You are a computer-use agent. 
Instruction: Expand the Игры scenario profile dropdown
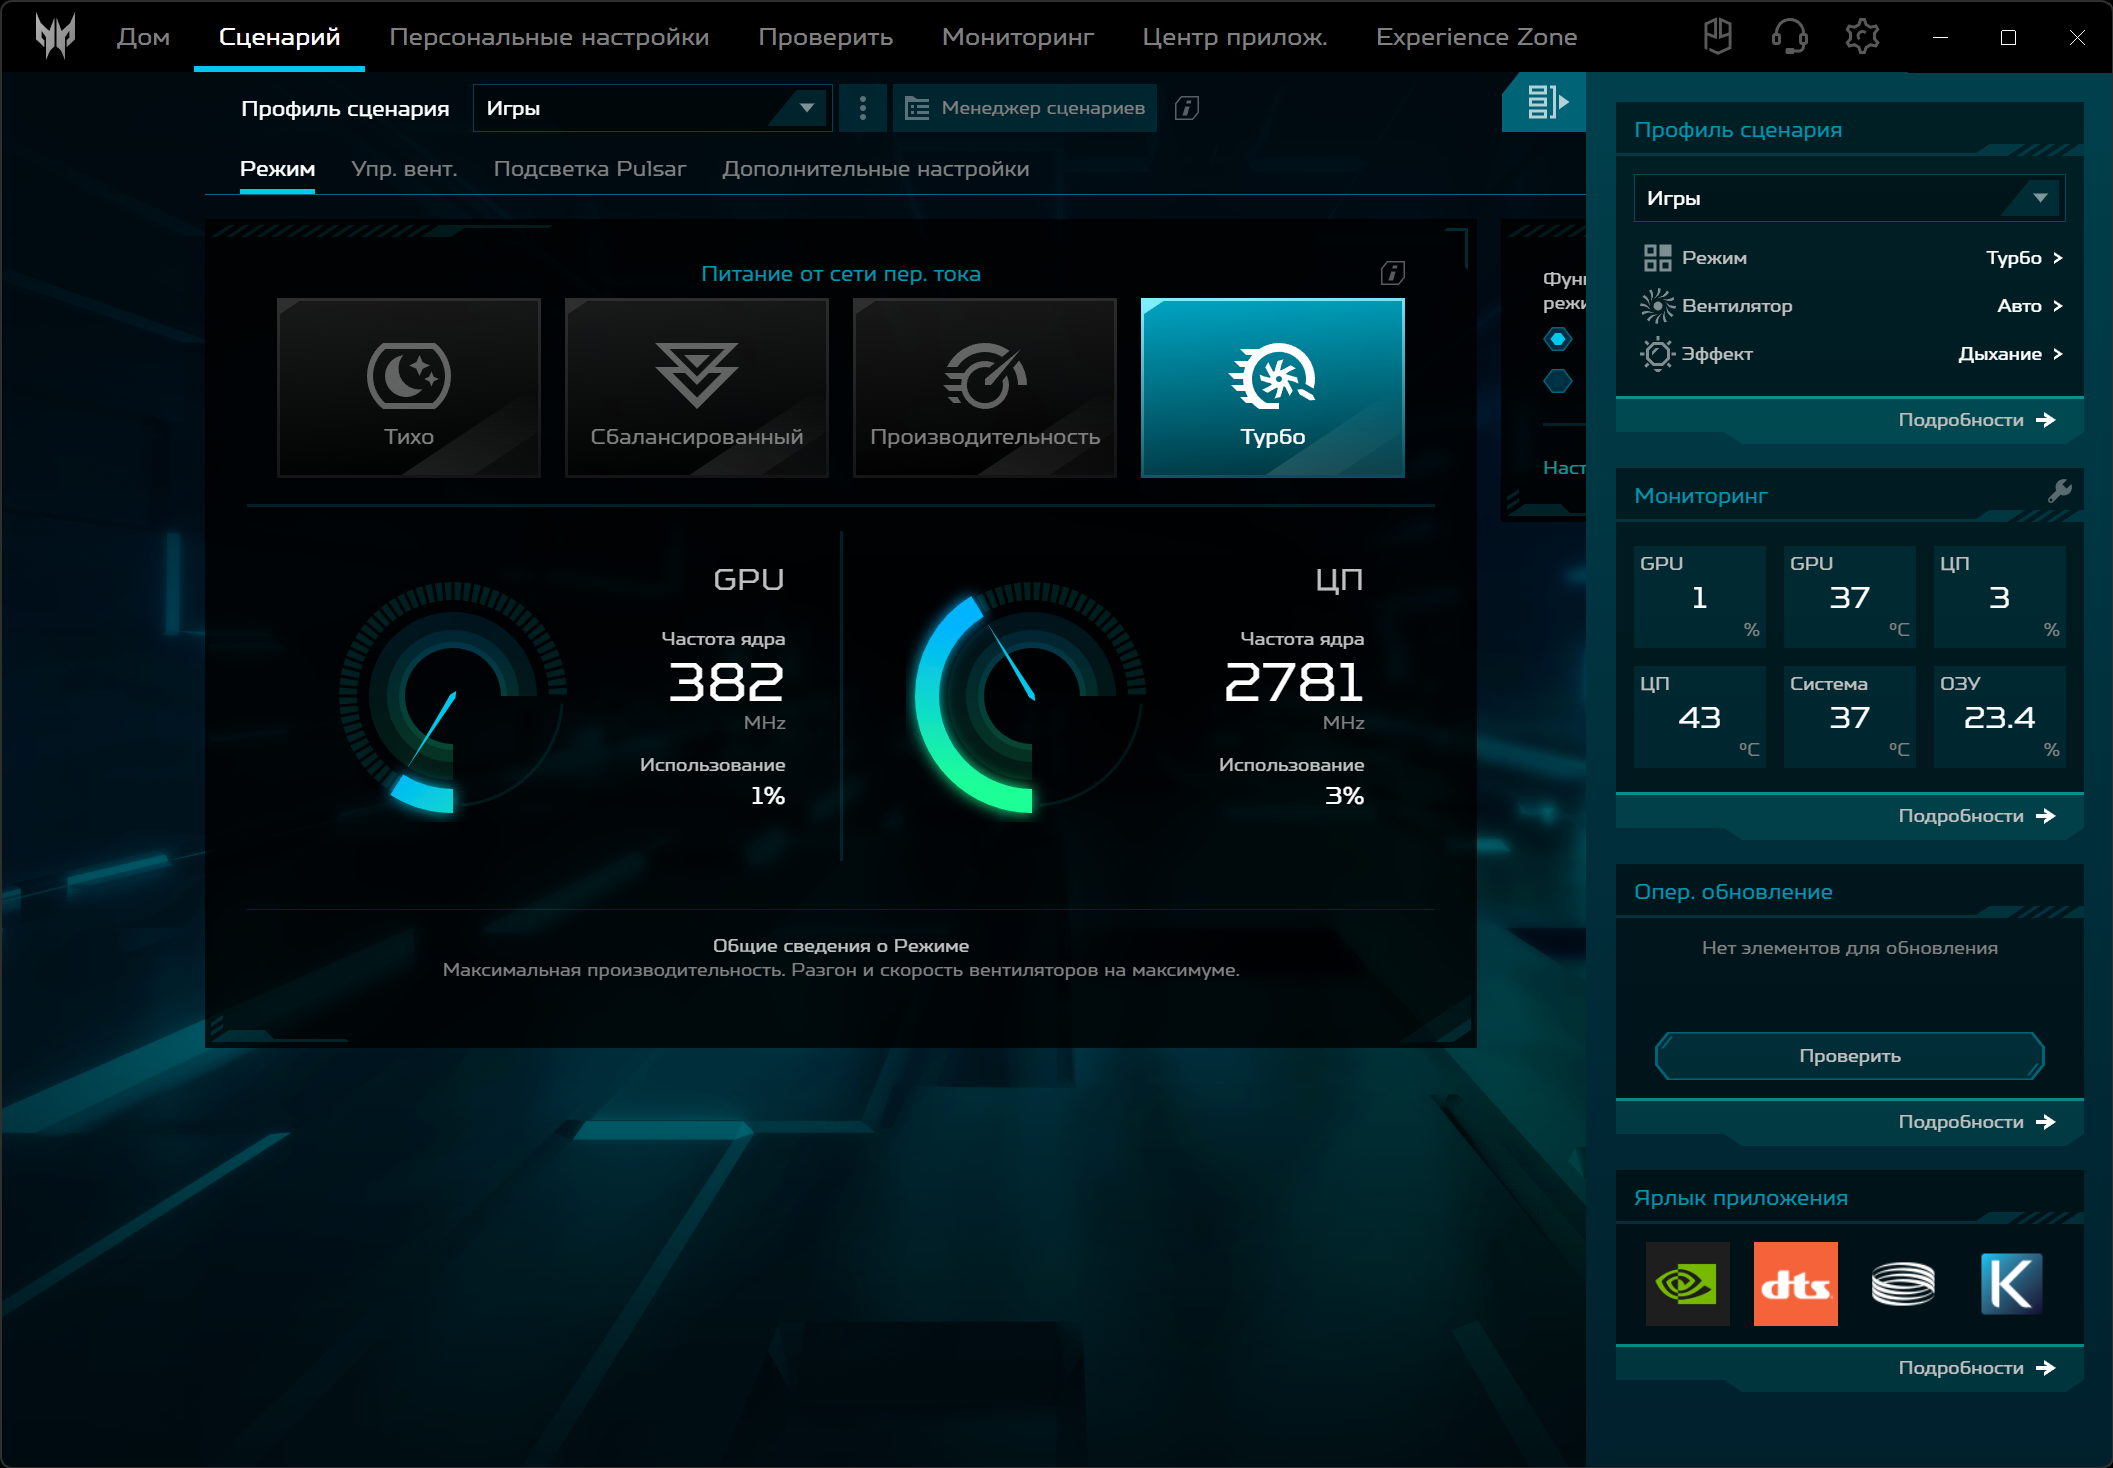click(652, 108)
